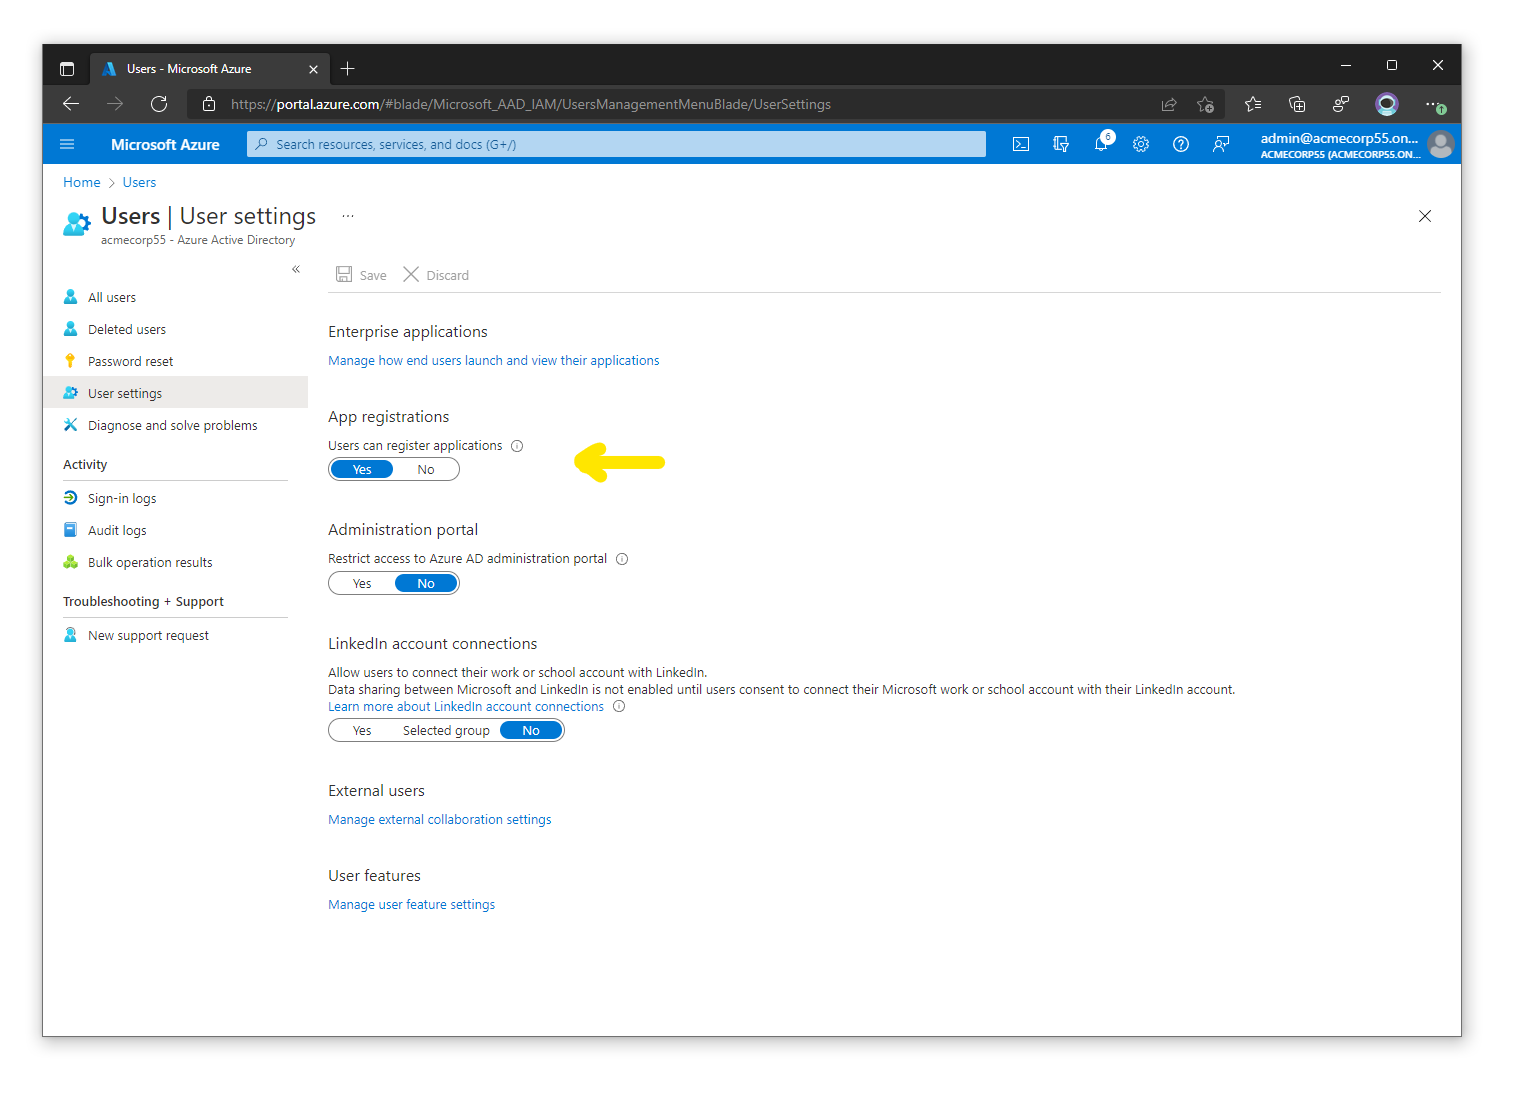1516x1096 pixels.
Task: Click the tab actions icon at window left
Action: pos(67,69)
